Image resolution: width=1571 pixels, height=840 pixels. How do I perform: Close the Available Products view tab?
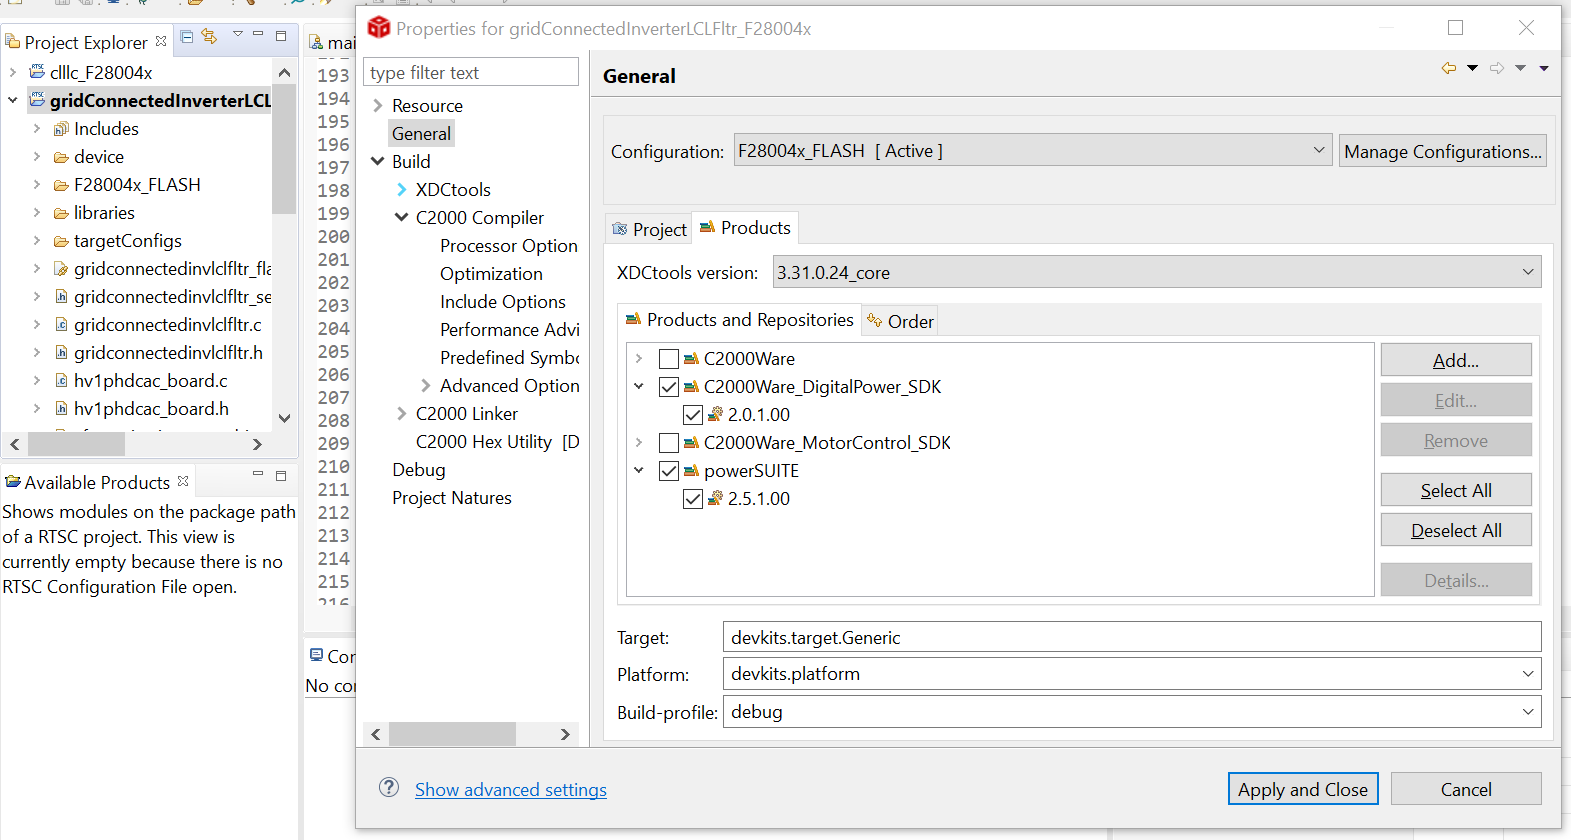(183, 481)
